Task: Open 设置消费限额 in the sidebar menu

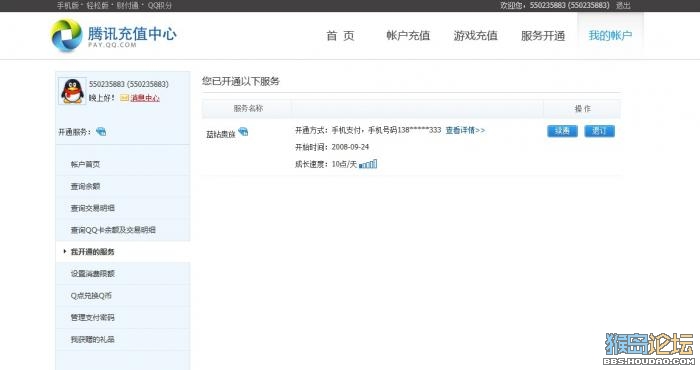Action: tap(92, 274)
